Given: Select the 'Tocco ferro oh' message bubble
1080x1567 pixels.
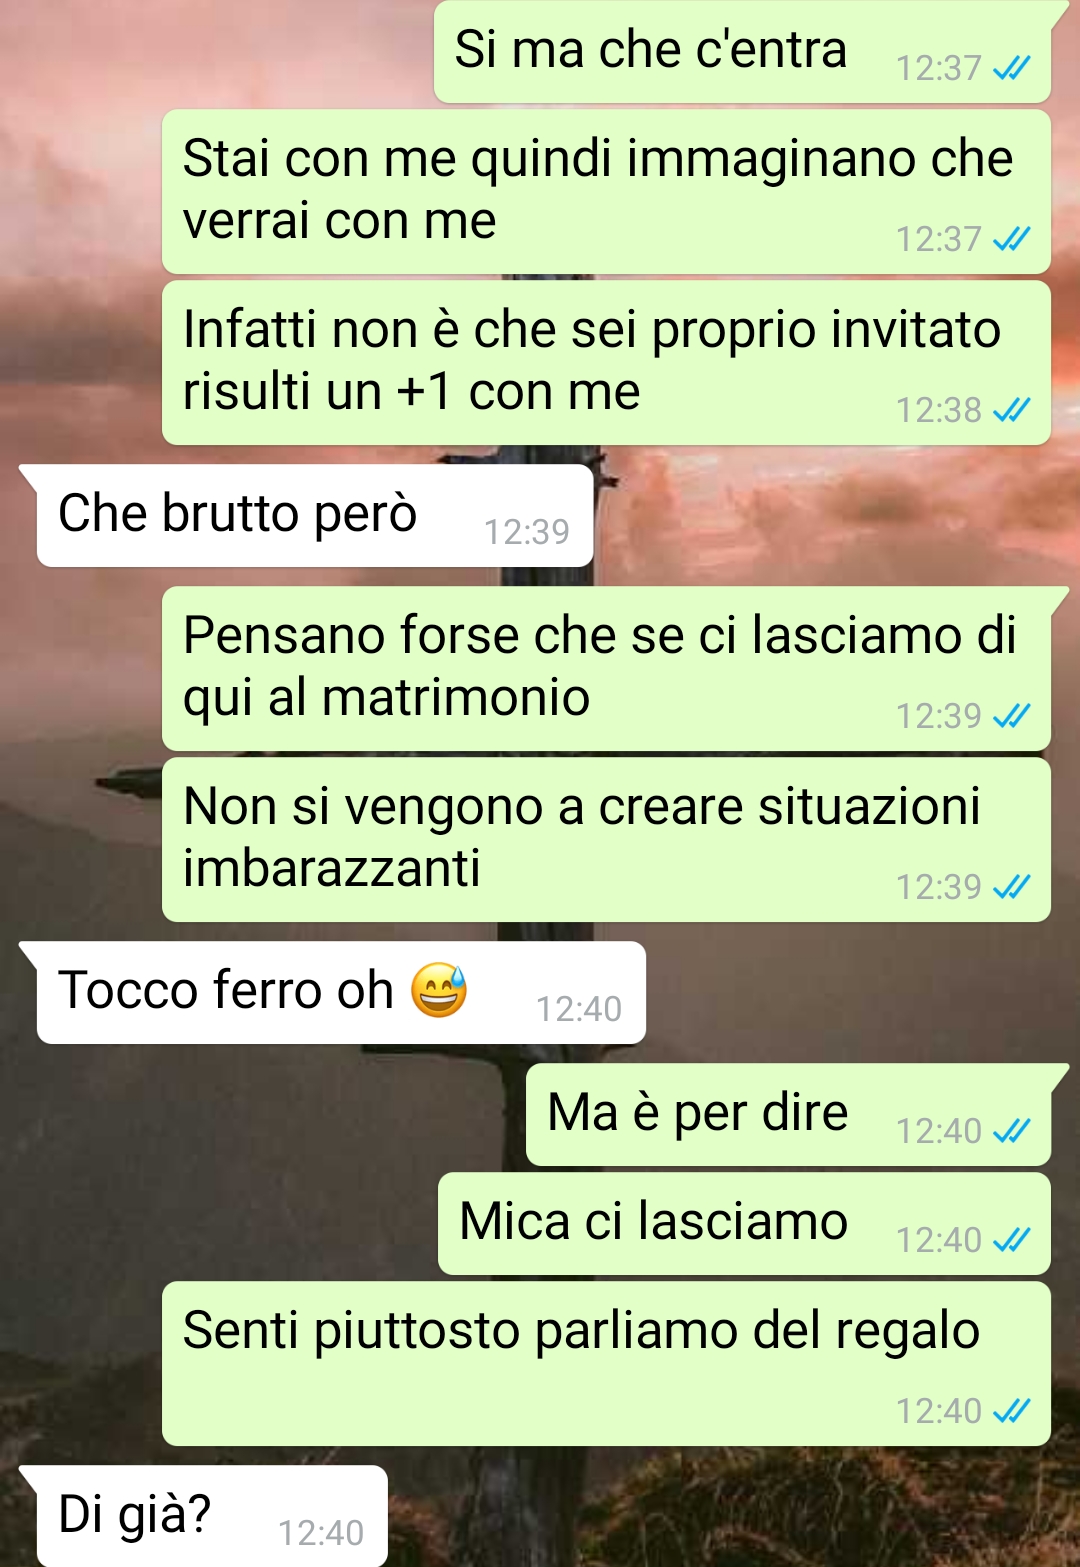Looking at the screenshot, I should pos(341,993).
